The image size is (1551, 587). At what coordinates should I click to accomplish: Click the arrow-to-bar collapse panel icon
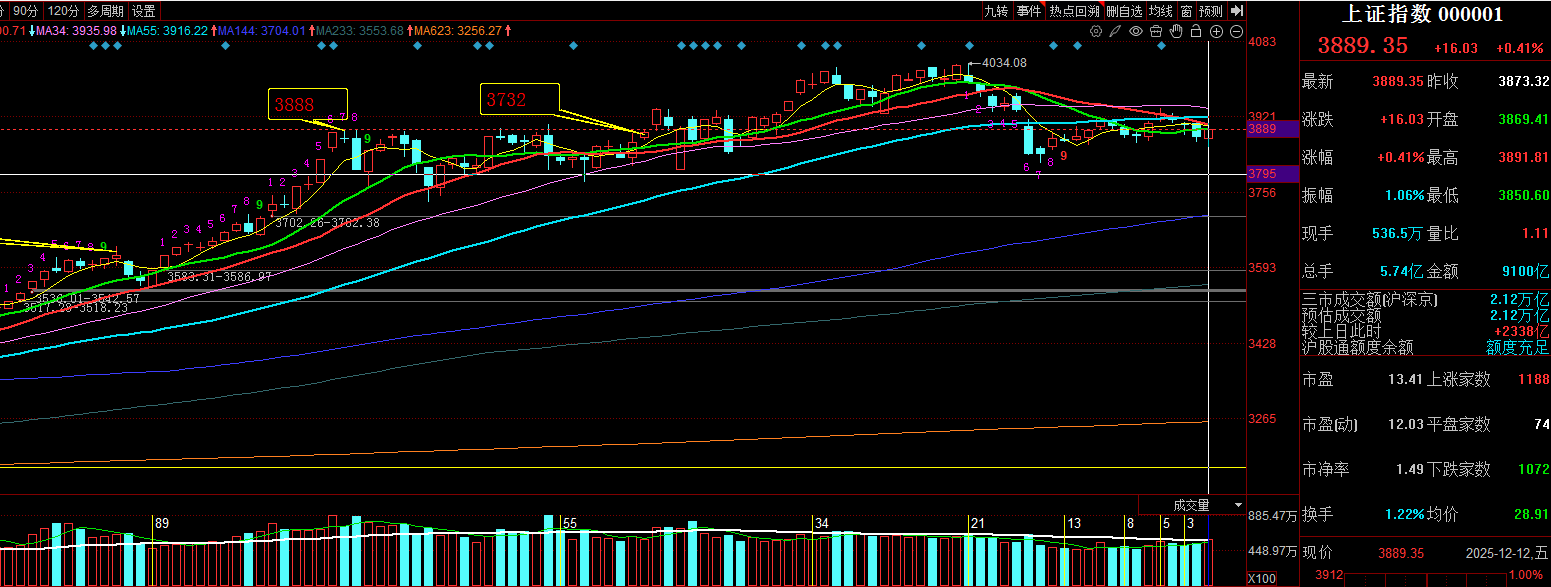tap(1237, 11)
